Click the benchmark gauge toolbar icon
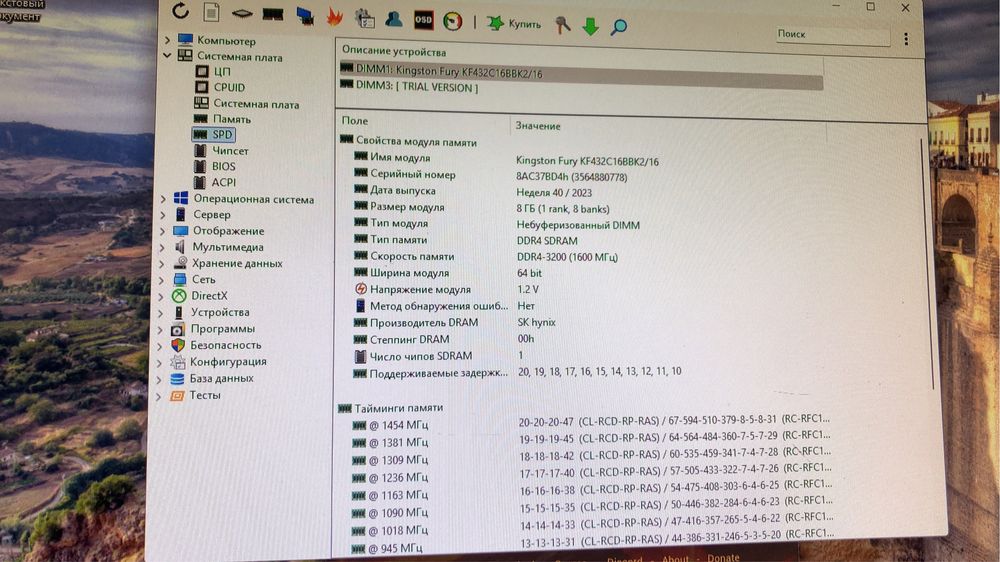 pyautogui.click(x=452, y=21)
